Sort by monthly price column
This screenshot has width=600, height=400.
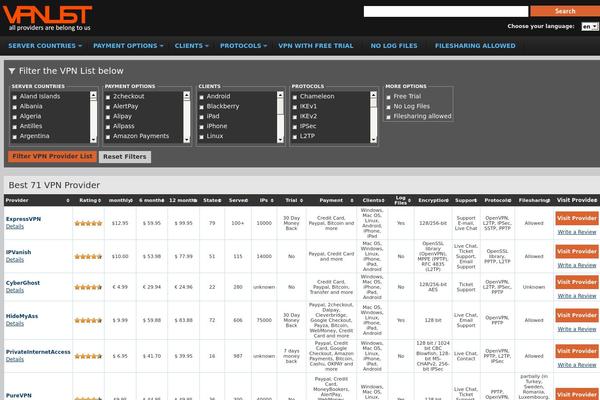coord(121,201)
